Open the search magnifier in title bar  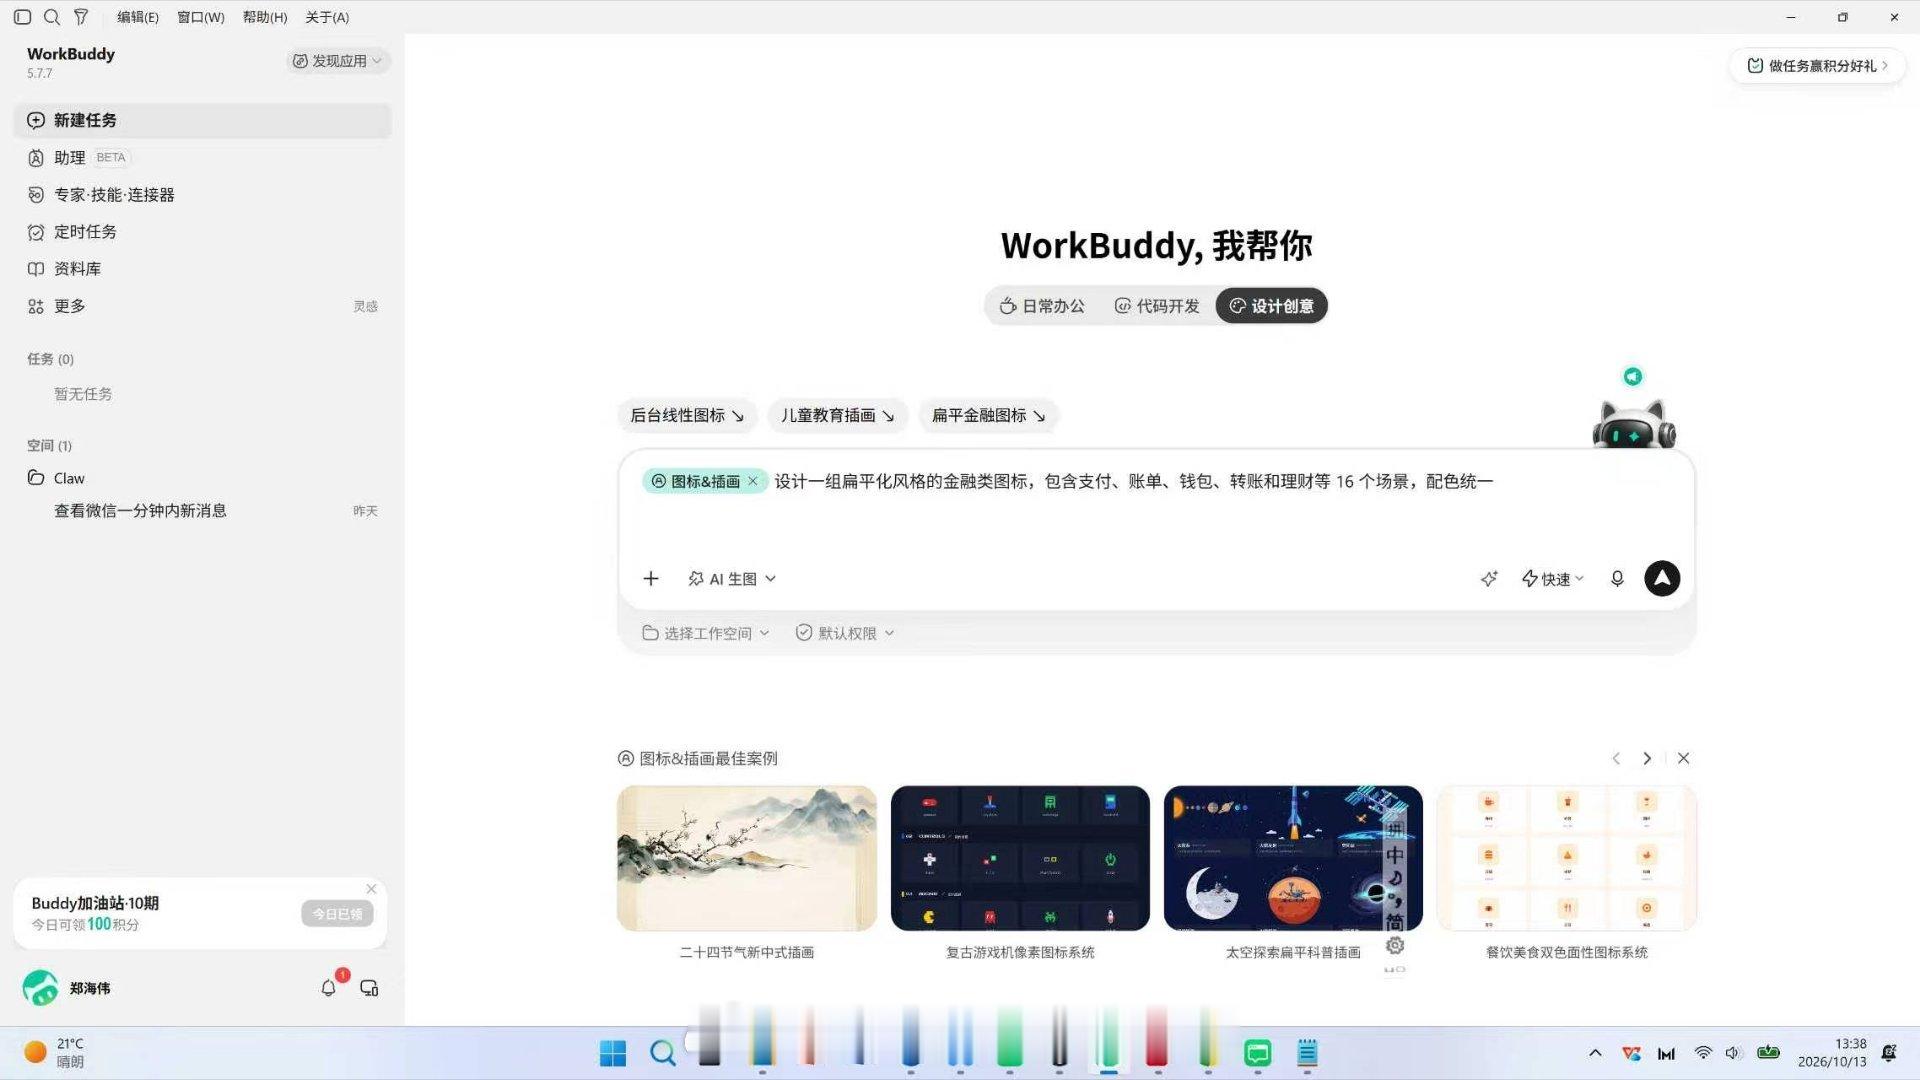[x=52, y=17]
